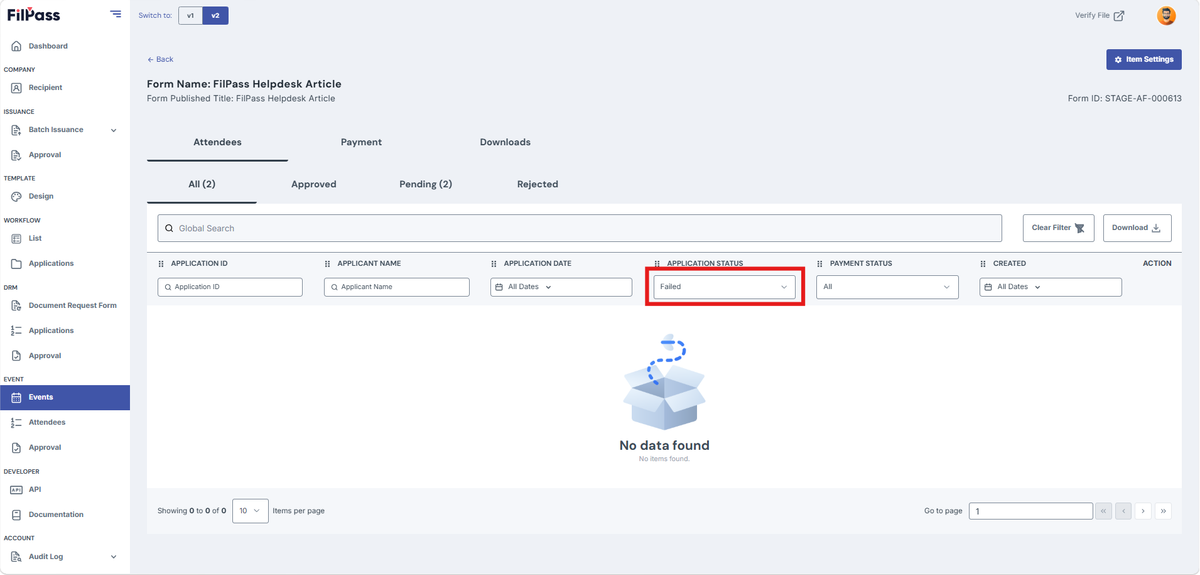Switch to version v1
The width and height of the screenshot is (1200, 575).
[x=190, y=16]
